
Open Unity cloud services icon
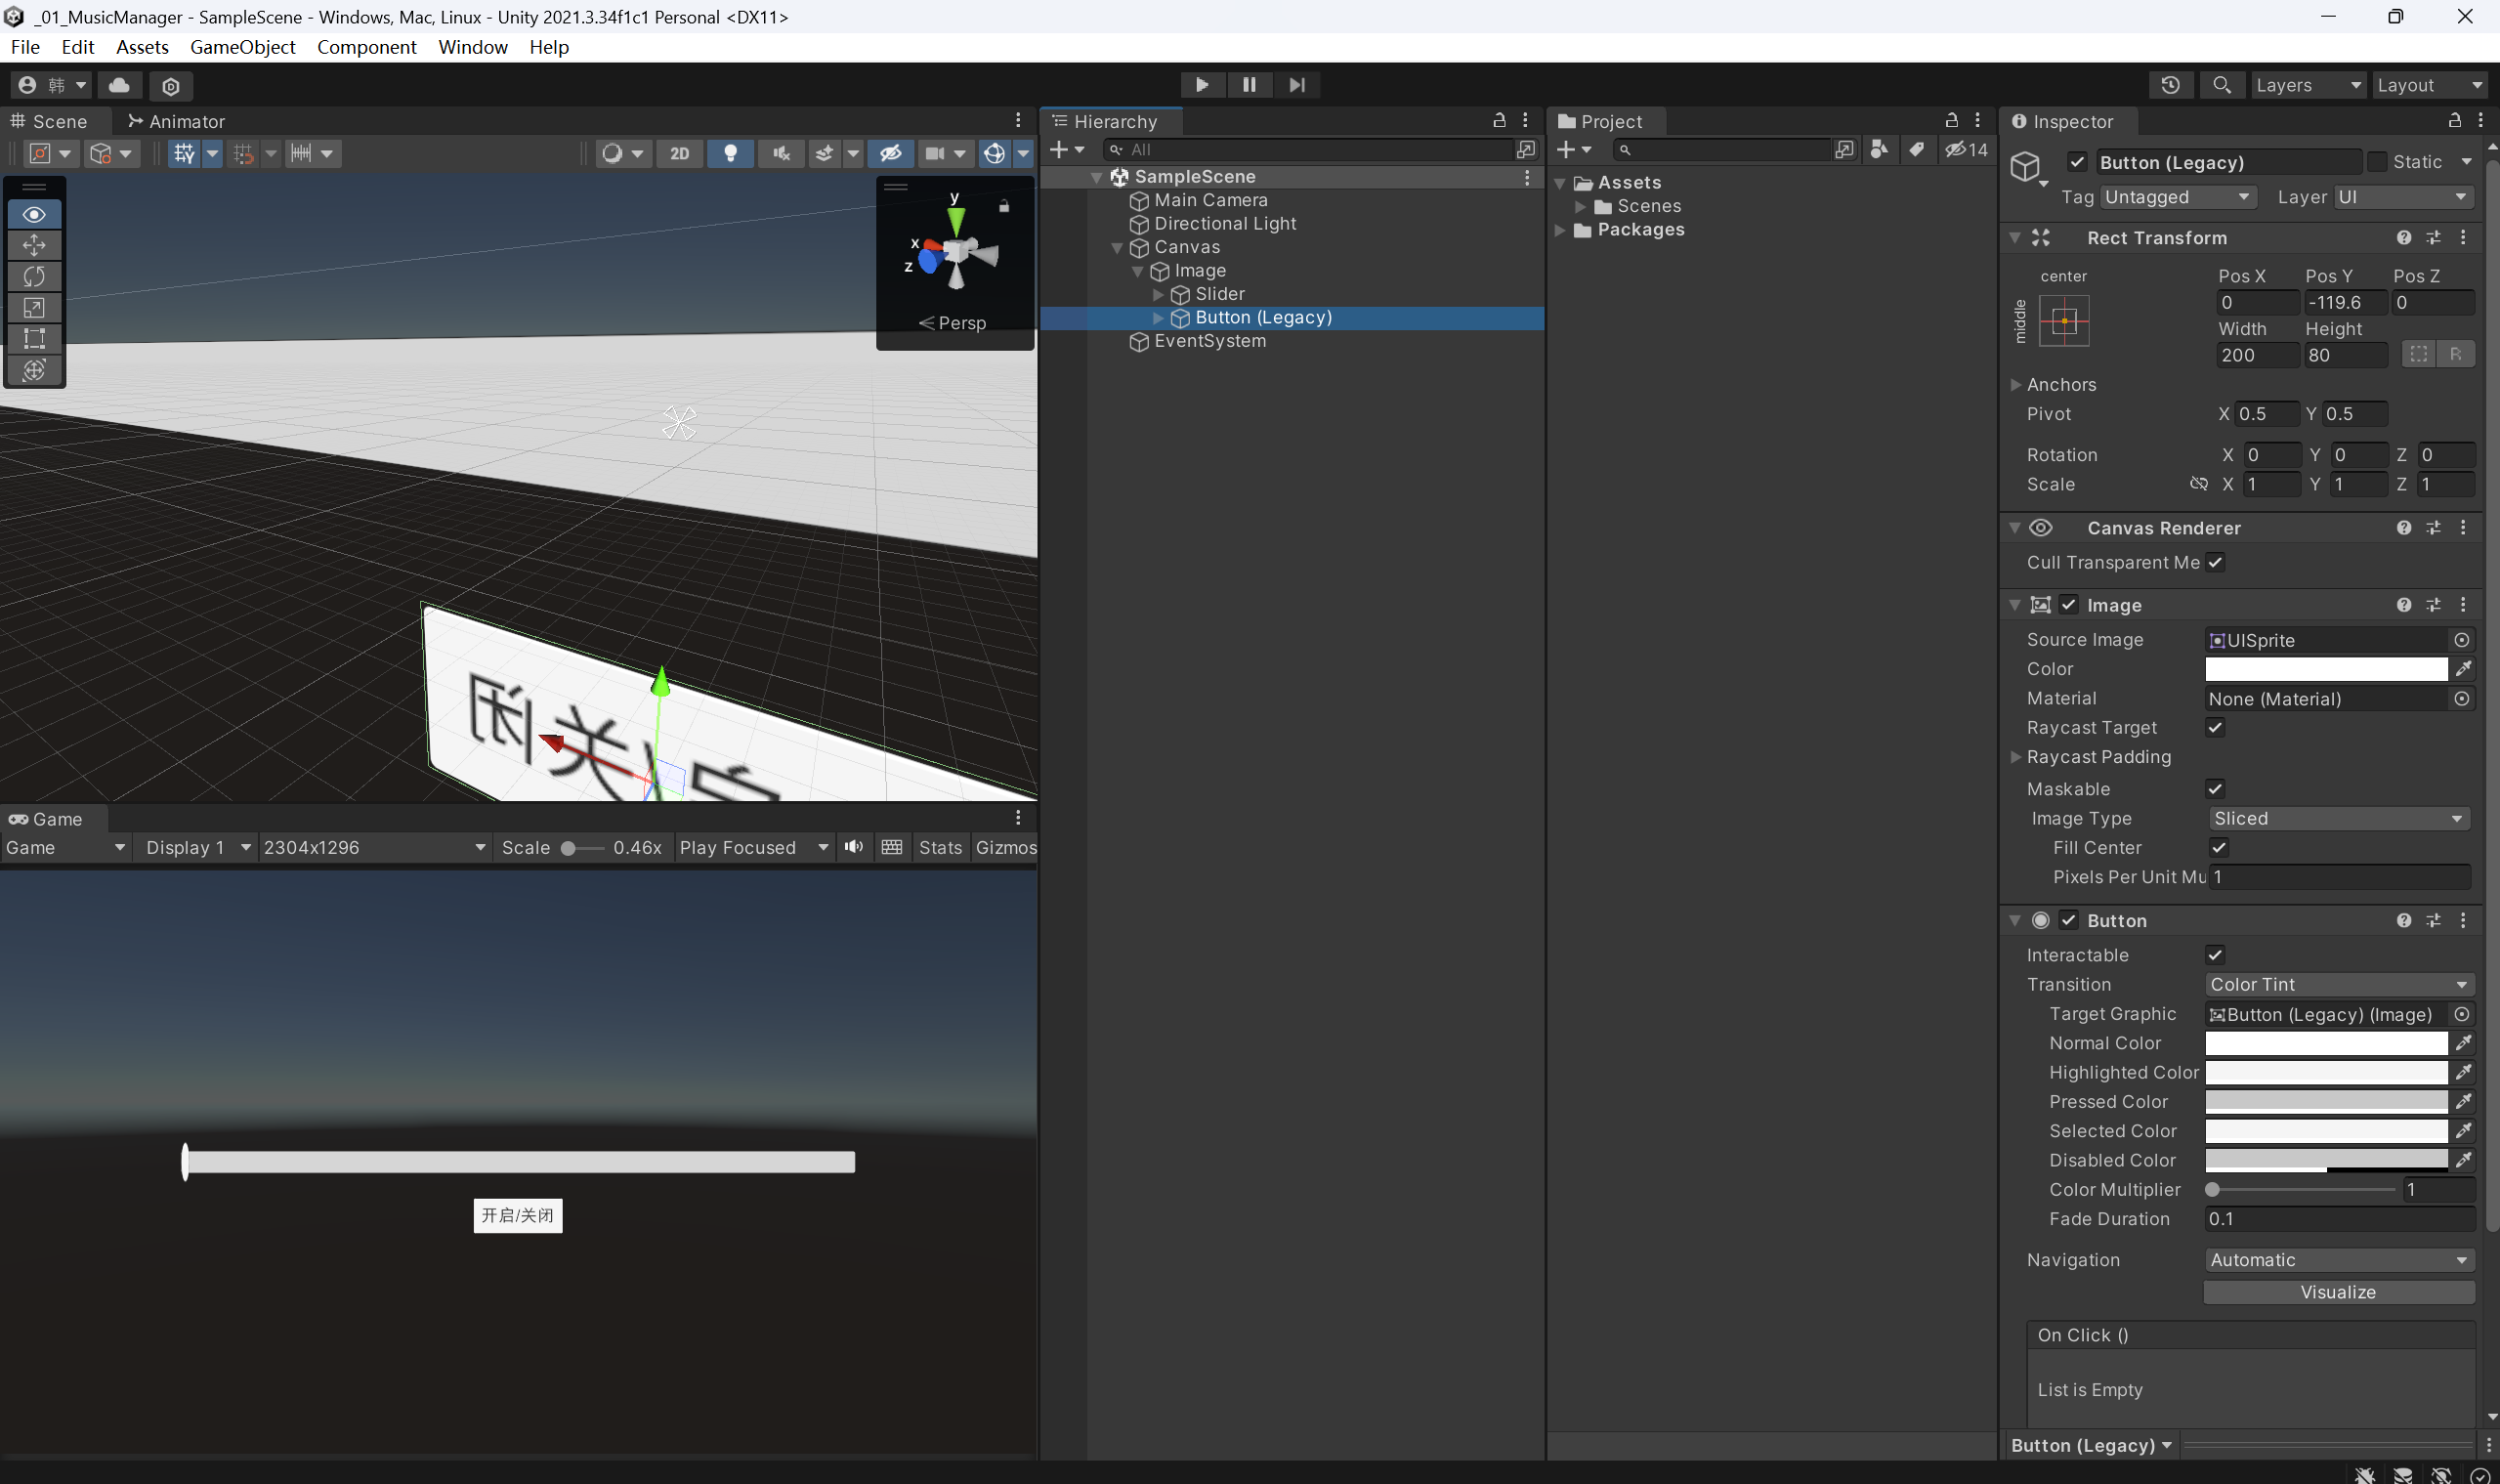tap(119, 85)
